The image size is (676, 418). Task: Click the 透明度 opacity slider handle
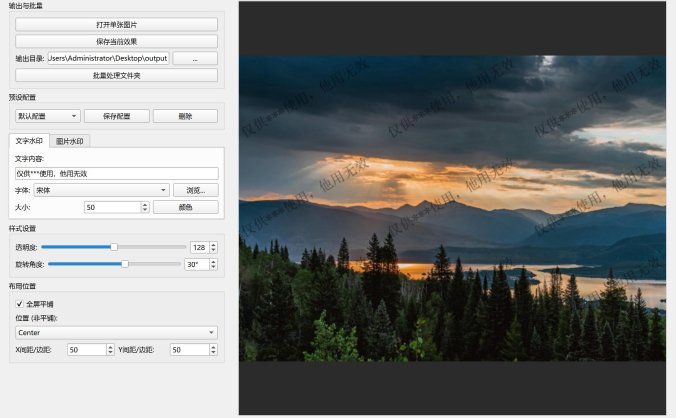114,247
